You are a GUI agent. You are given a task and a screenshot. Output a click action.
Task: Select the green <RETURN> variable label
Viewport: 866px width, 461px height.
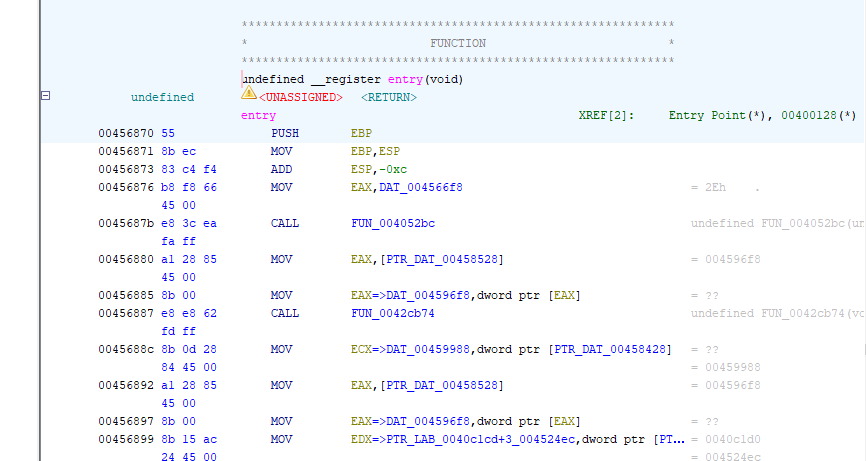[388, 98]
